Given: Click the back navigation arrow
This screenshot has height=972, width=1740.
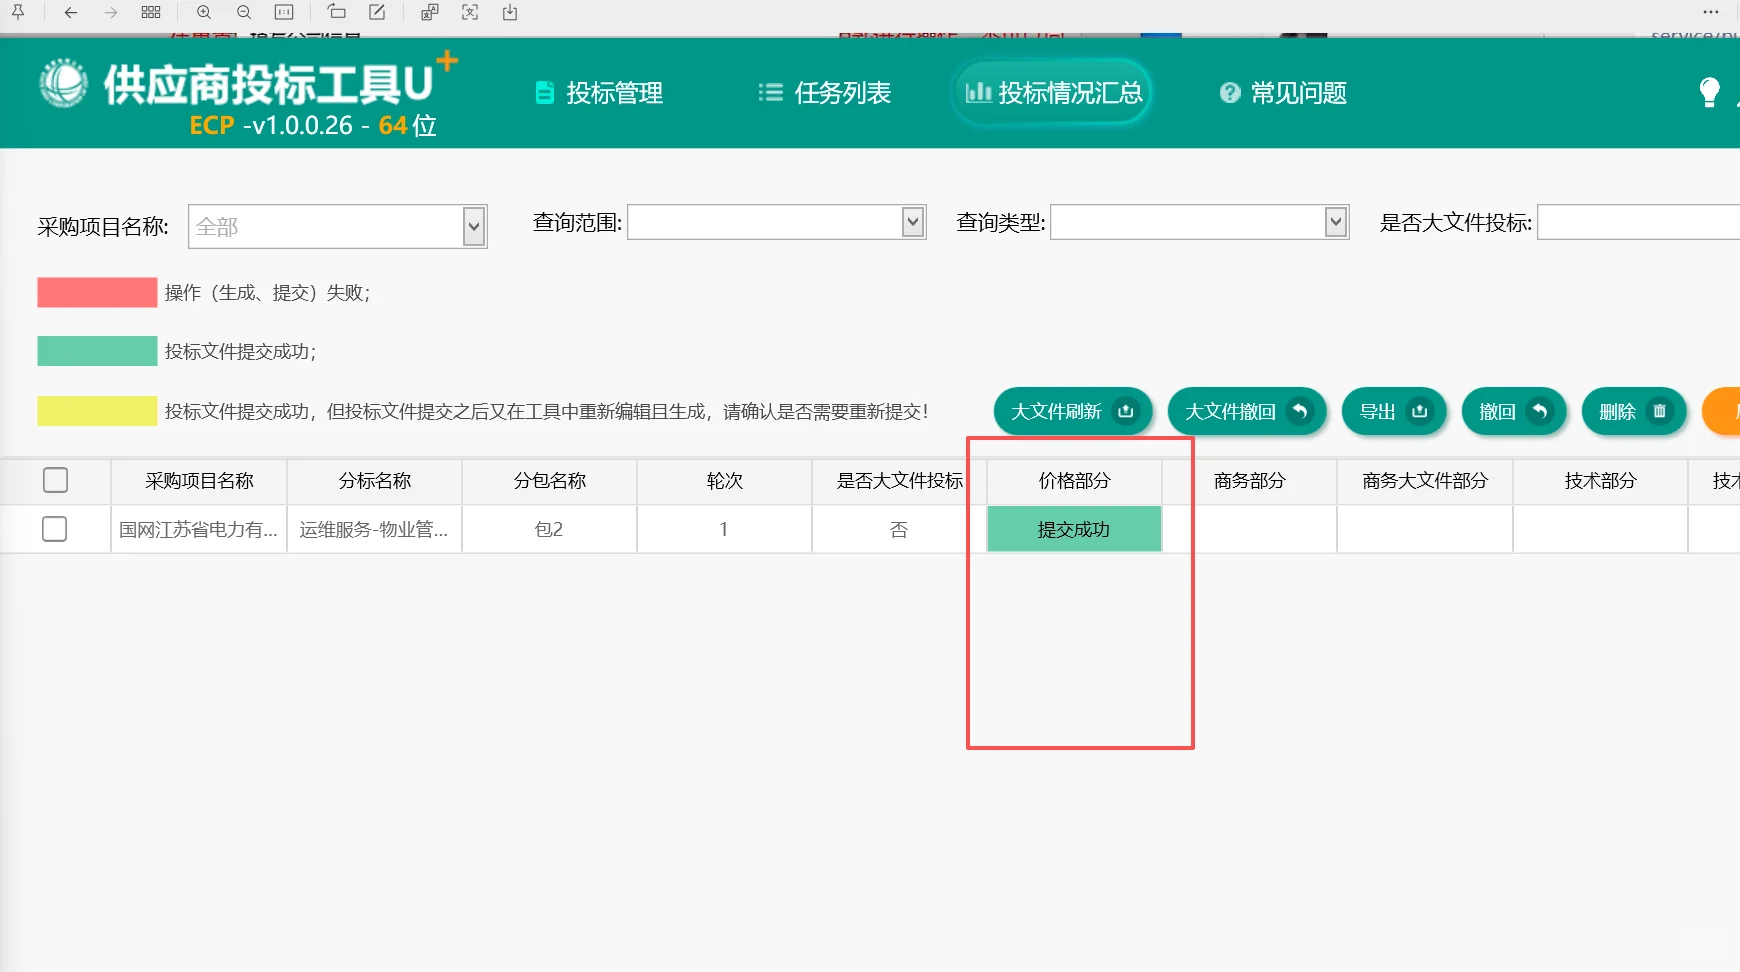Looking at the screenshot, I should click(68, 13).
